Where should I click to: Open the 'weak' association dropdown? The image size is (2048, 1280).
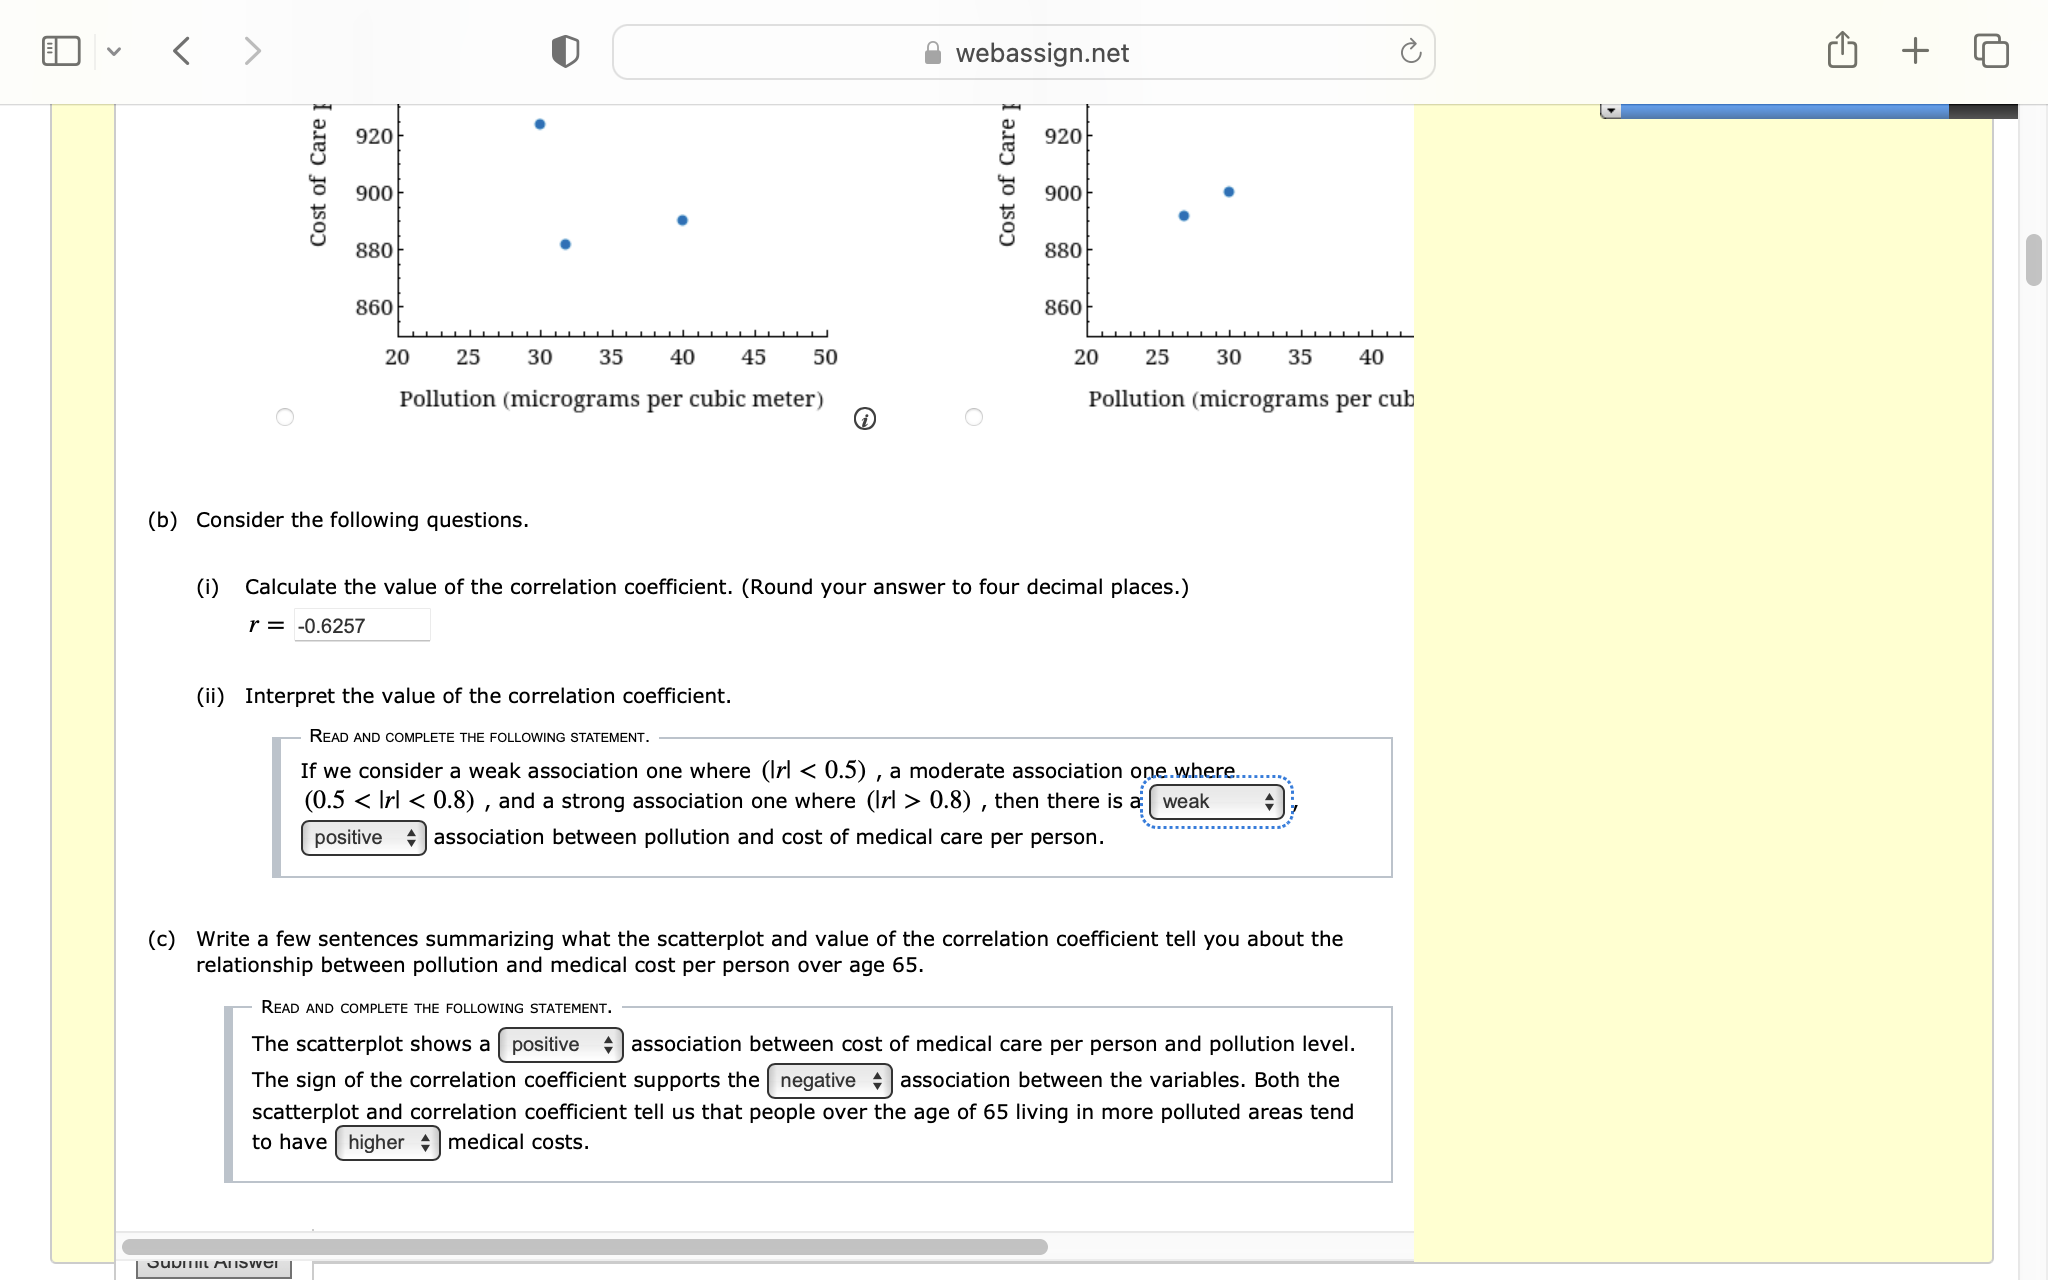tap(1213, 801)
